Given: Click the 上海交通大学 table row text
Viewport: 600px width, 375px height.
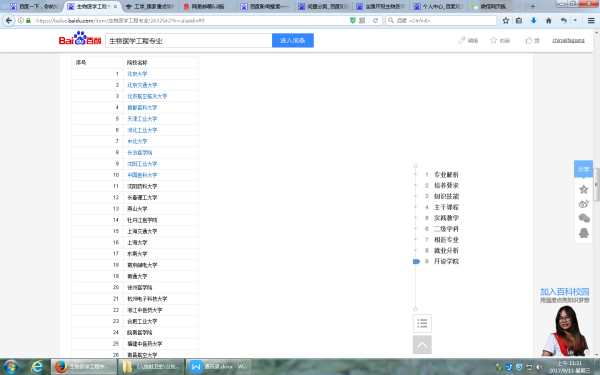Looking at the screenshot, I should (142, 231).
